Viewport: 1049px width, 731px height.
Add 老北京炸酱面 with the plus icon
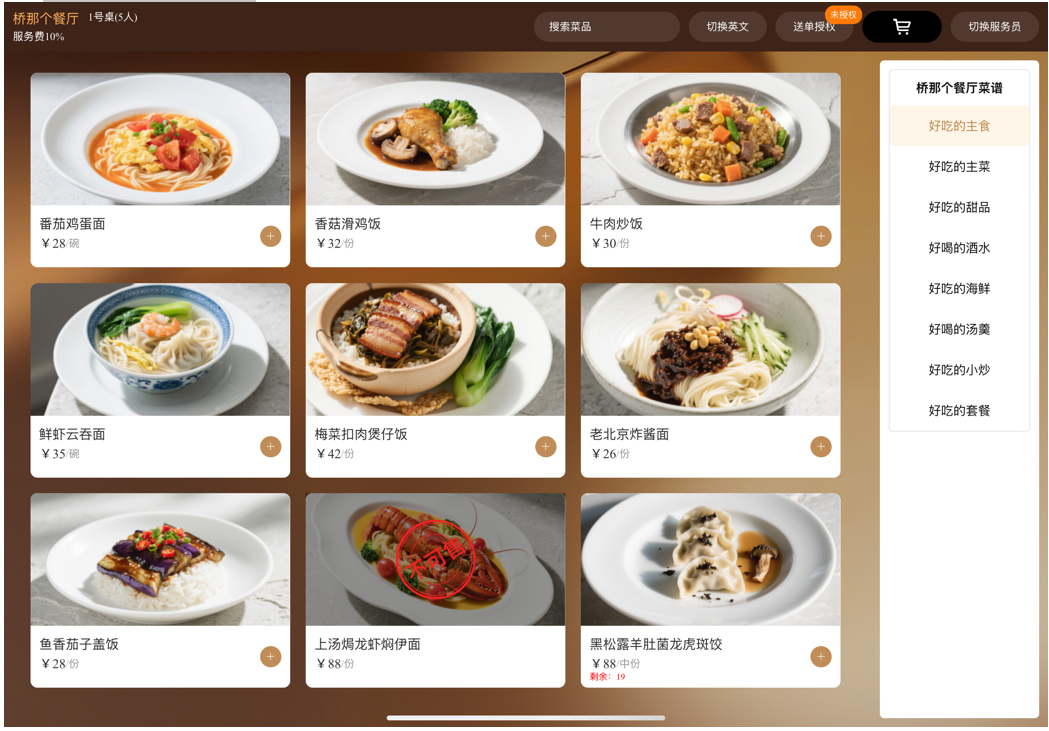(x=821, y=446)
